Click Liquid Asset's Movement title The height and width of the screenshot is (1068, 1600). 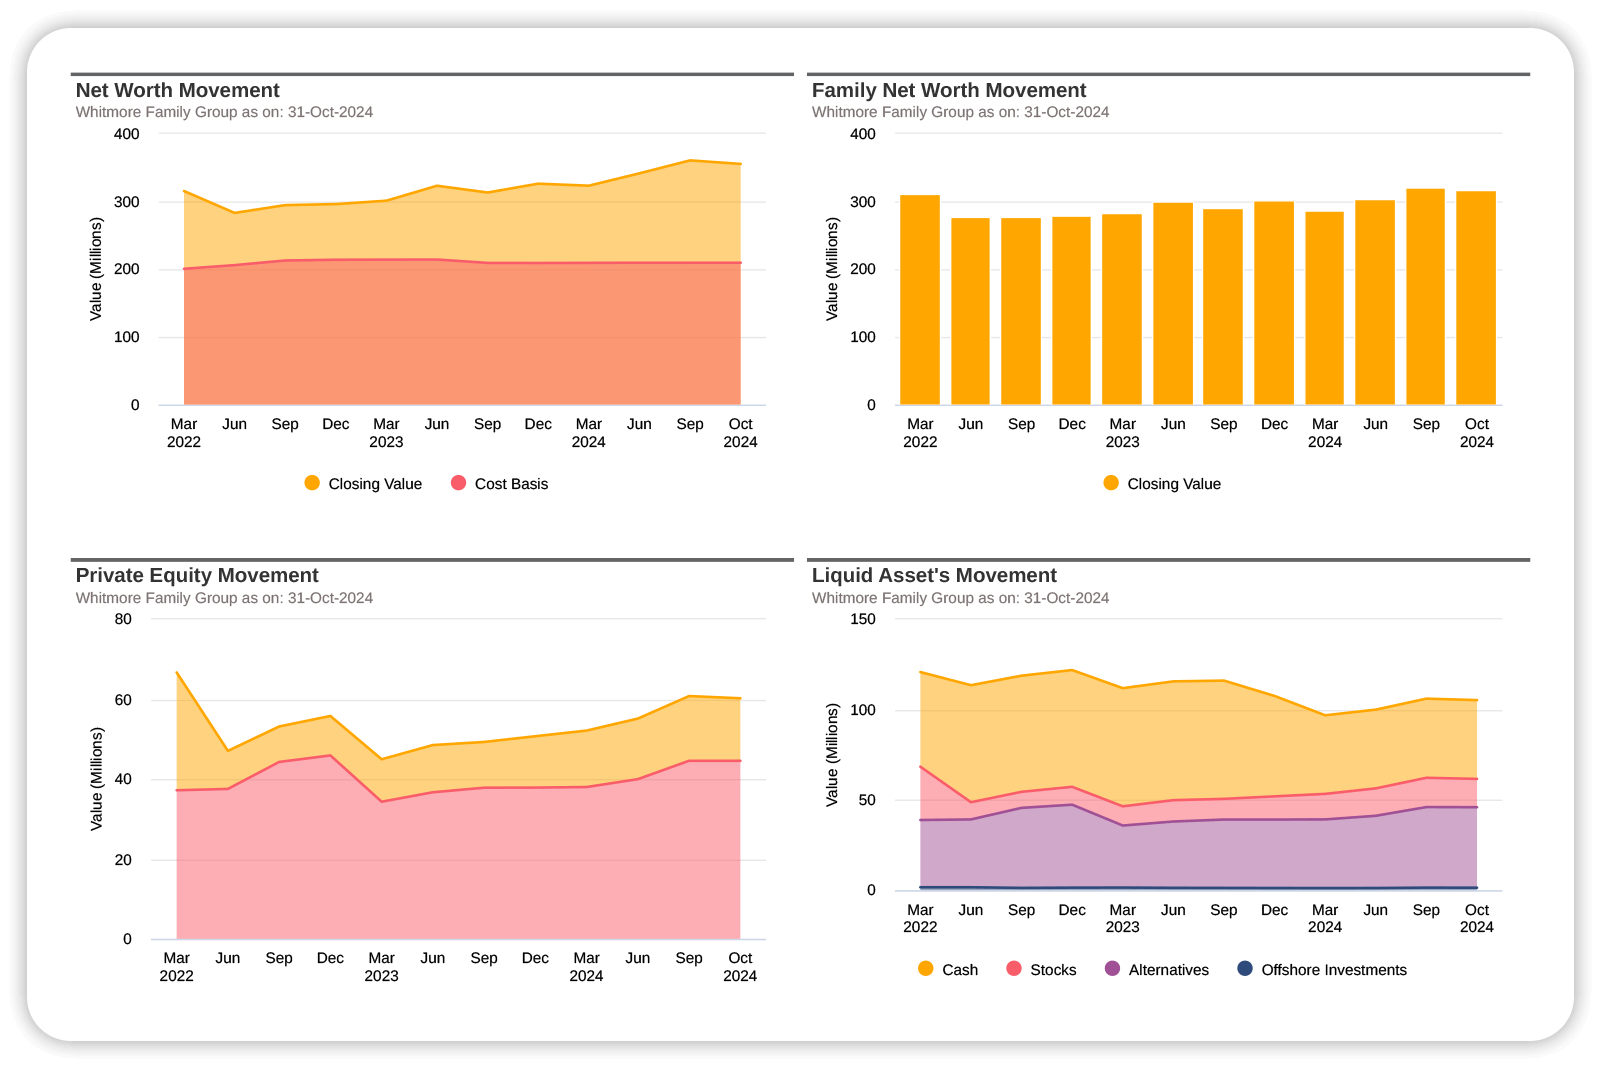point(934,575)
